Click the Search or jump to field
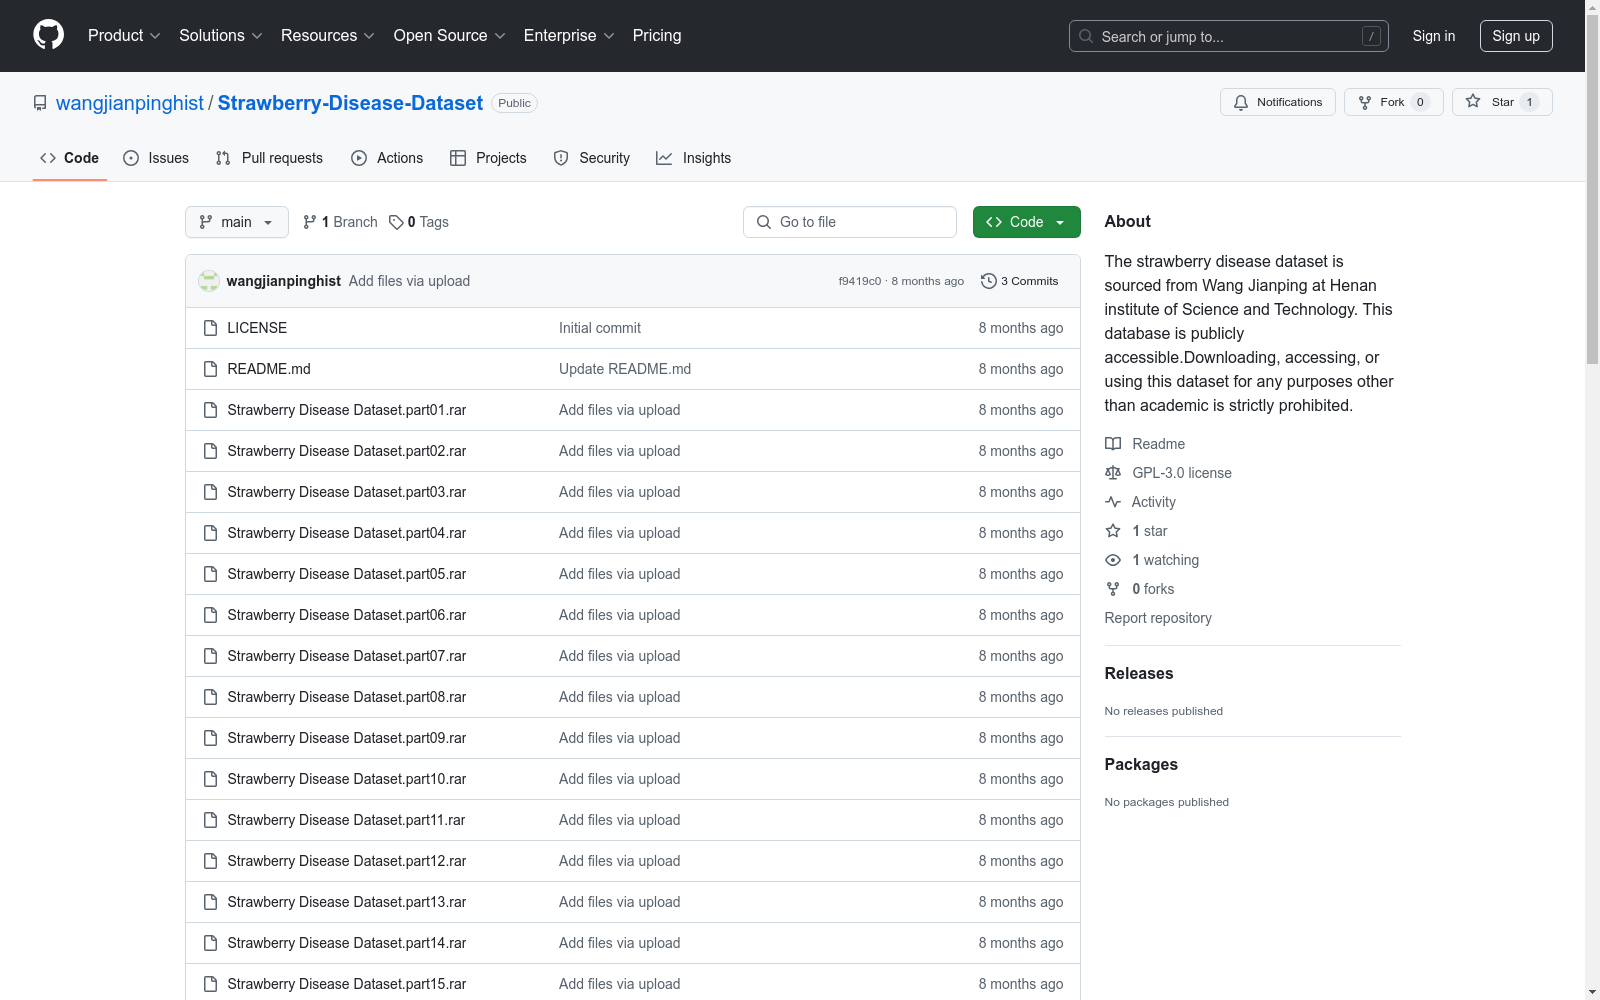 click(x=1229, y=36)
